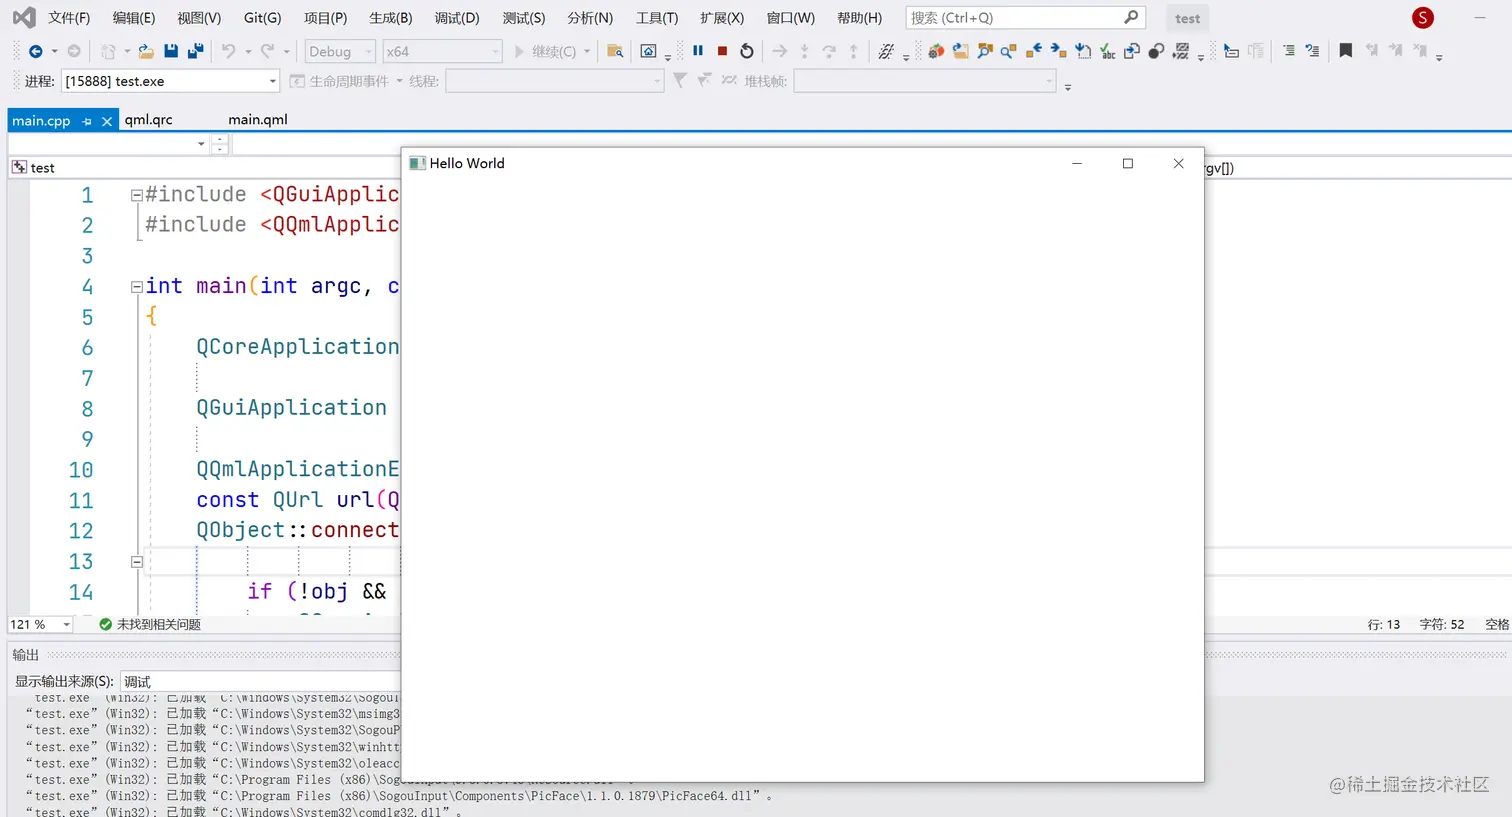The image size is (1512, 817).
Task: Collapse the #include region on line 1
Action: point(136,195)
